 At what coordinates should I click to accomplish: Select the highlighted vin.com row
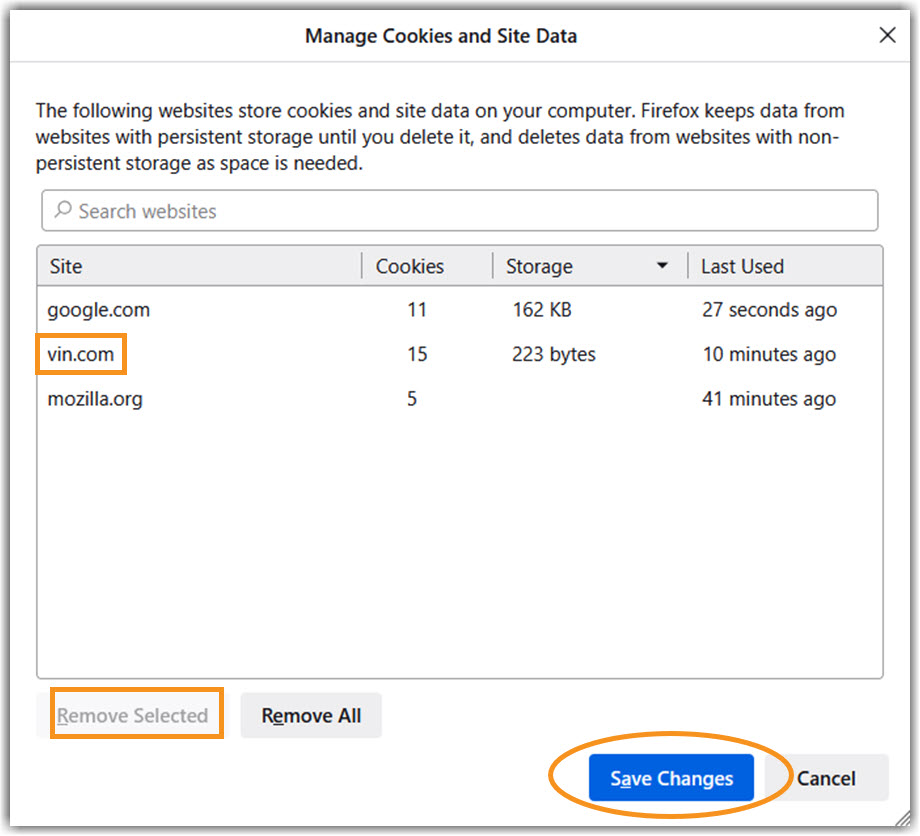coord(80,354)
